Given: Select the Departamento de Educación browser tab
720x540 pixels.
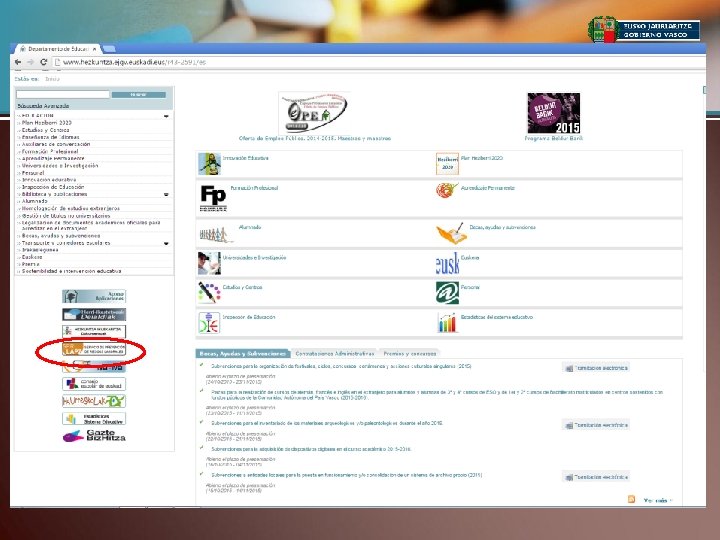Looking at the screenshot, I should point(57,49).
